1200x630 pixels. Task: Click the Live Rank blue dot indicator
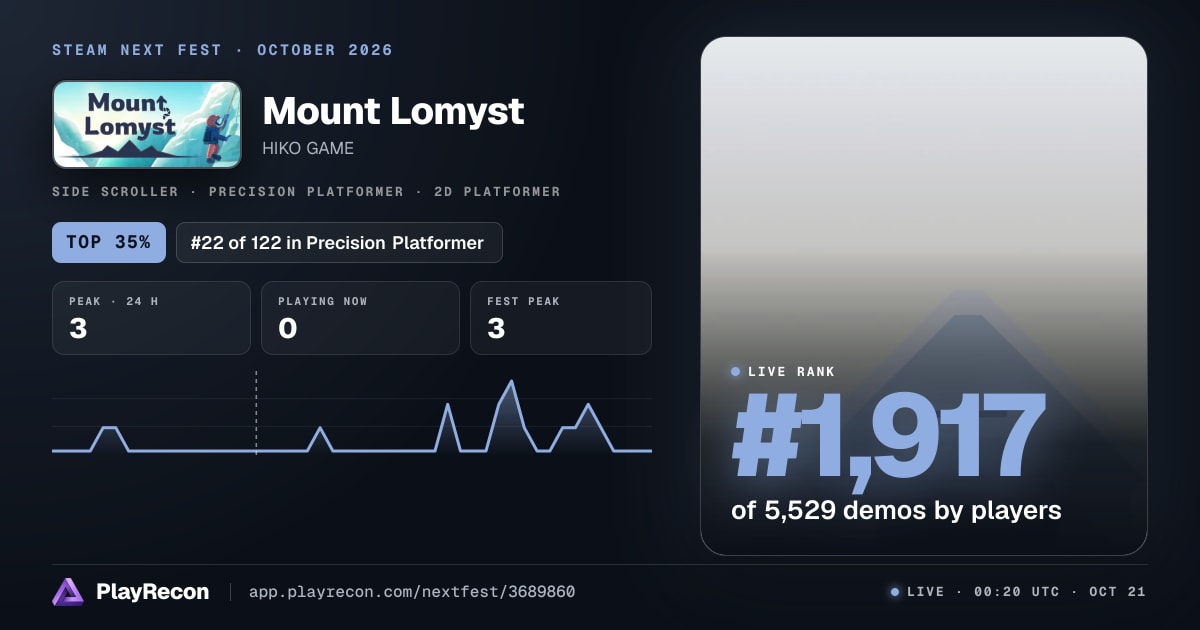736,372
